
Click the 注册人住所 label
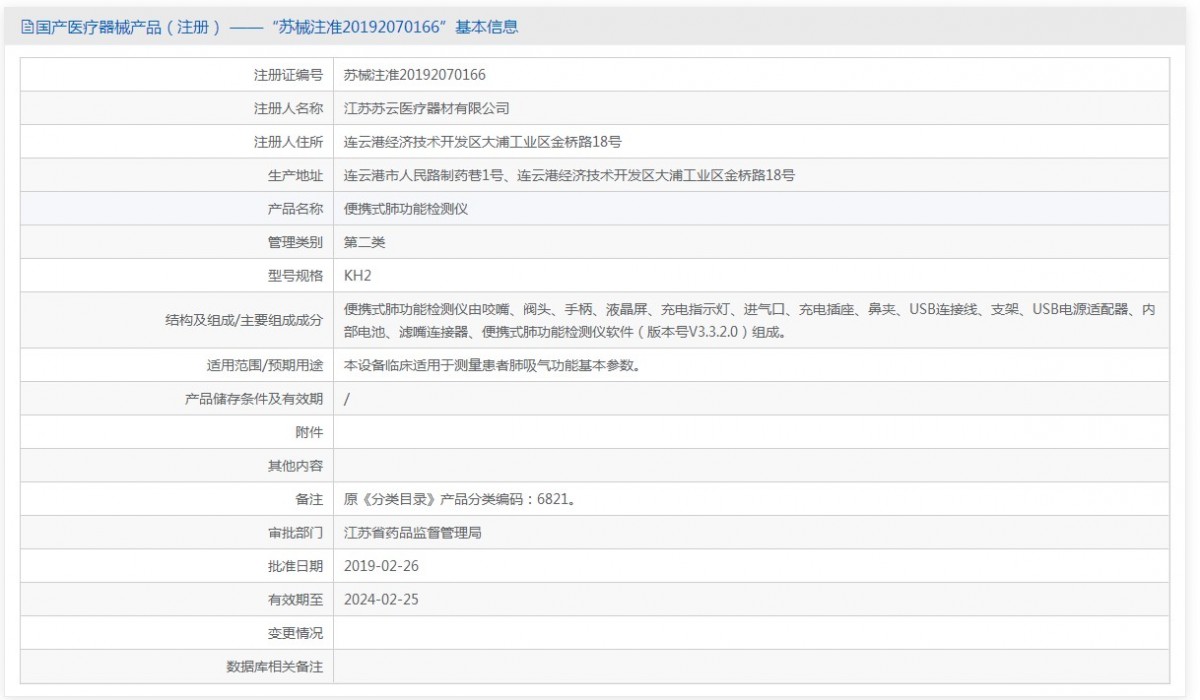[x=288, y=142]
